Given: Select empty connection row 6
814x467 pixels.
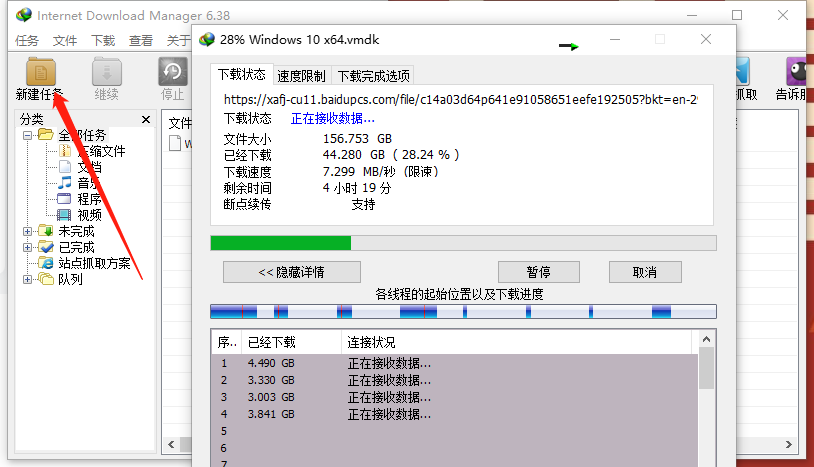Looking at the screenshot, I should pyautogui.click(x=455, y=448).
